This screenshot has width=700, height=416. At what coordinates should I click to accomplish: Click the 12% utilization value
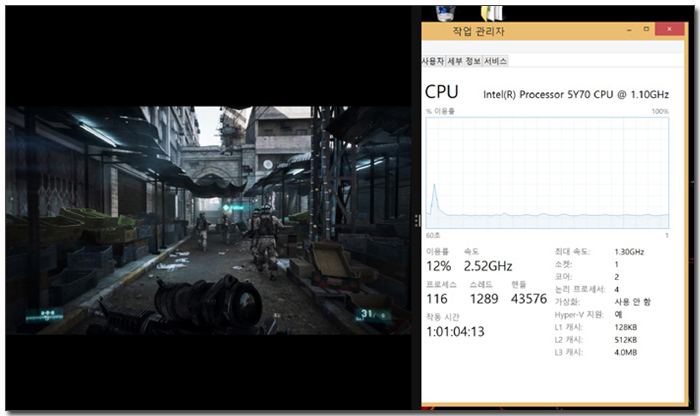coord(438,266)
